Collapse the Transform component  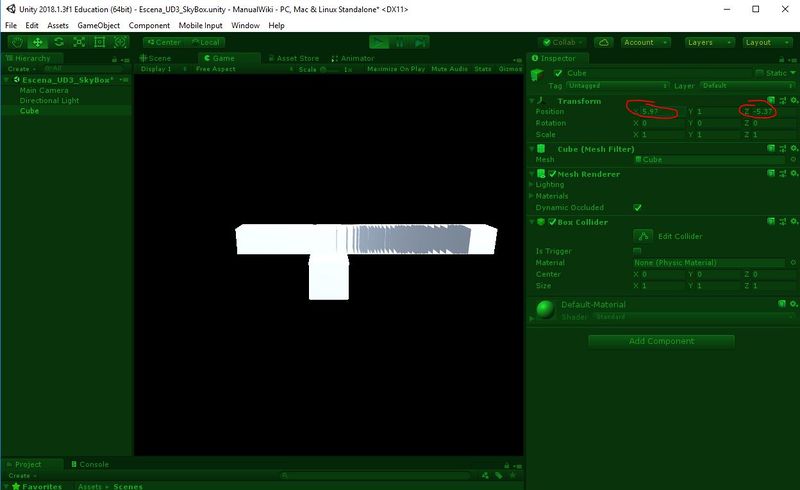point(532,101)
